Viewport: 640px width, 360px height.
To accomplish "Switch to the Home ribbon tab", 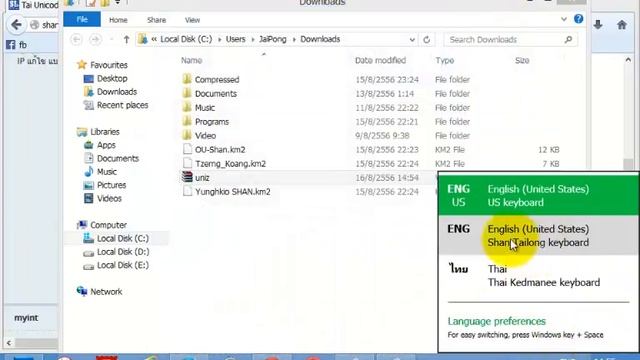I will pos(118,20).
